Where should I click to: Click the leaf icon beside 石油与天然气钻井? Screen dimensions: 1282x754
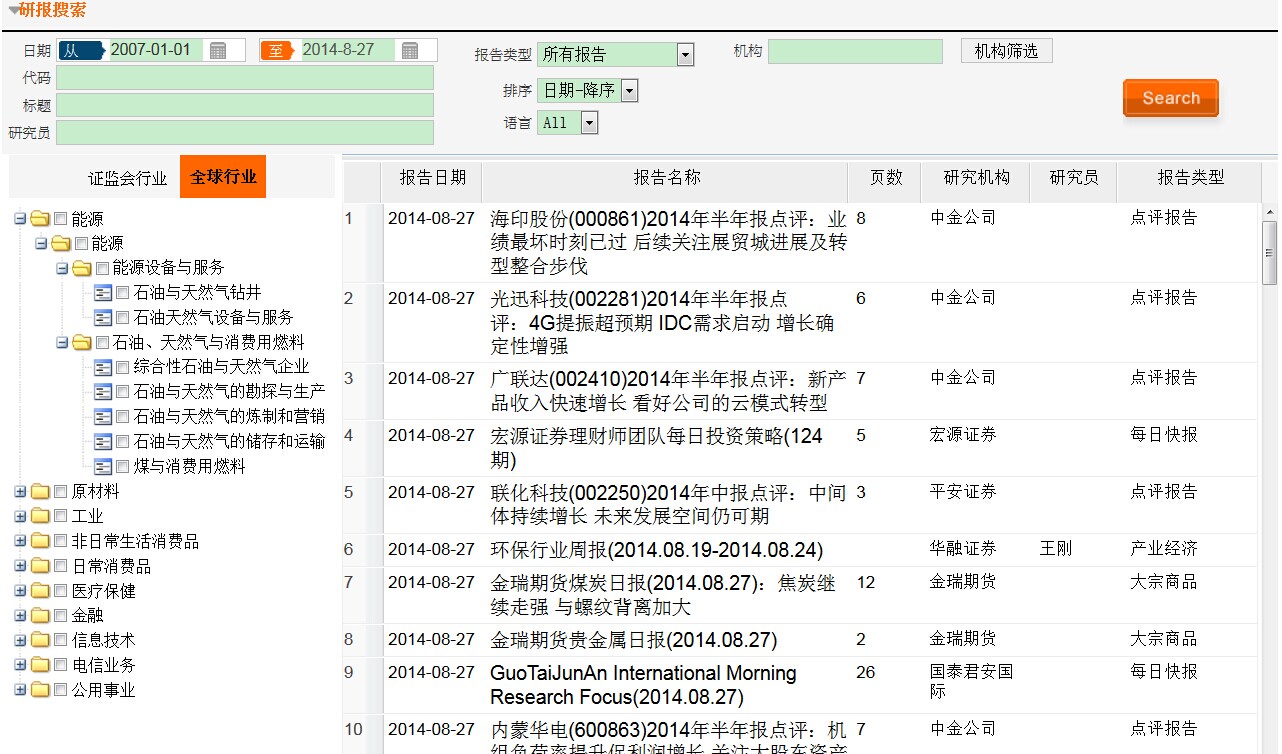tap(103, 292)
